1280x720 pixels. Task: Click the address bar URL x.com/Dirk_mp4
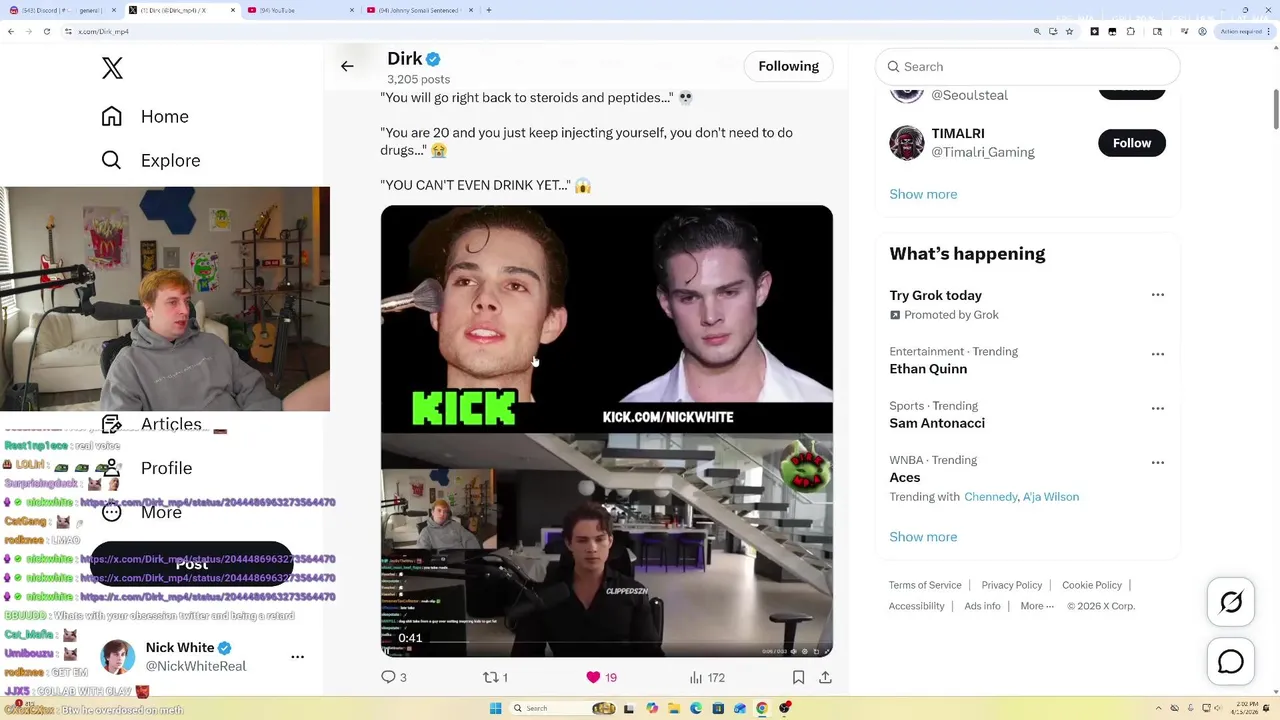coord(103,31)
